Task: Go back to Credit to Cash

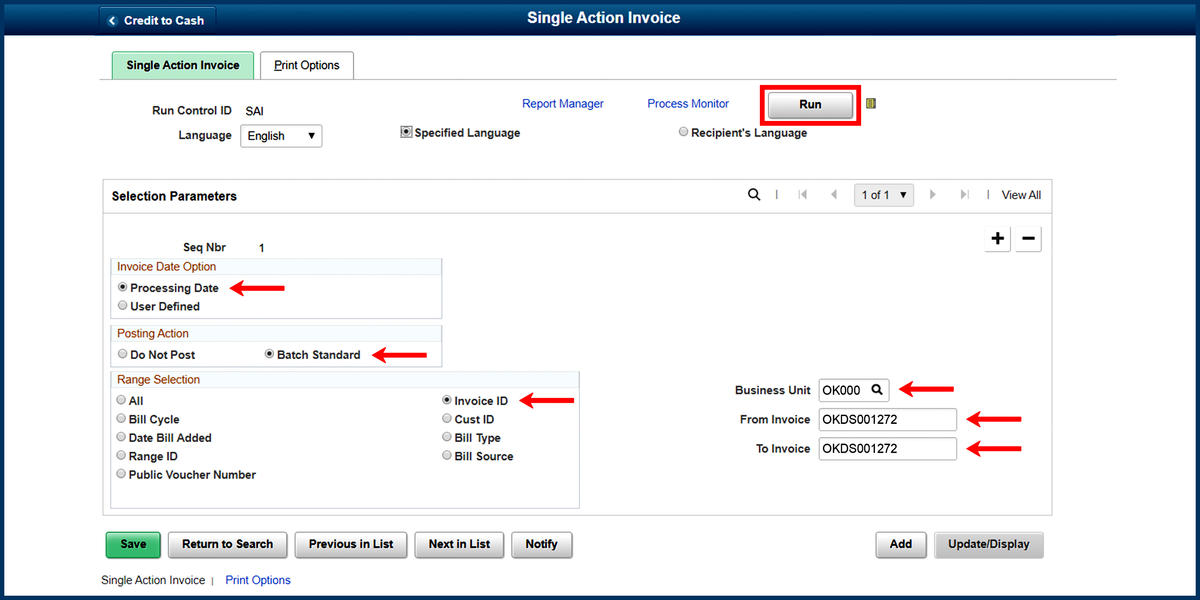Action: (156, 20)
